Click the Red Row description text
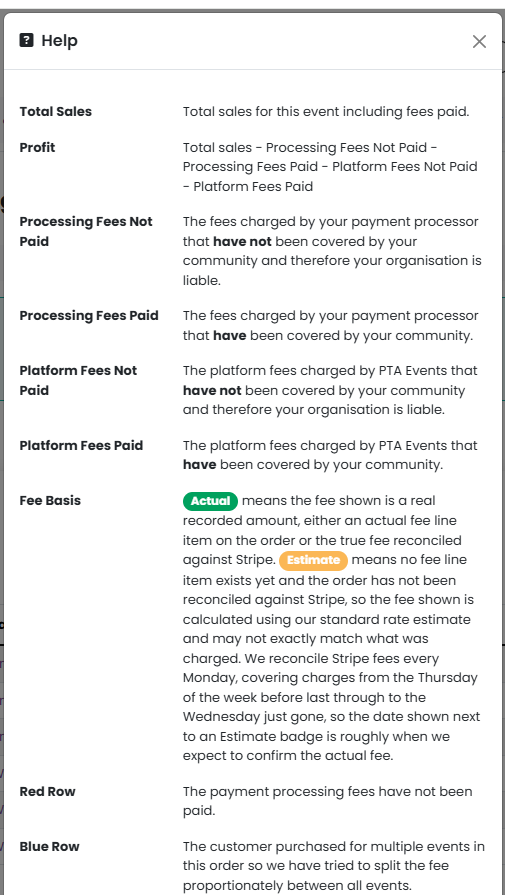505x895 pixels. point(328,801)
